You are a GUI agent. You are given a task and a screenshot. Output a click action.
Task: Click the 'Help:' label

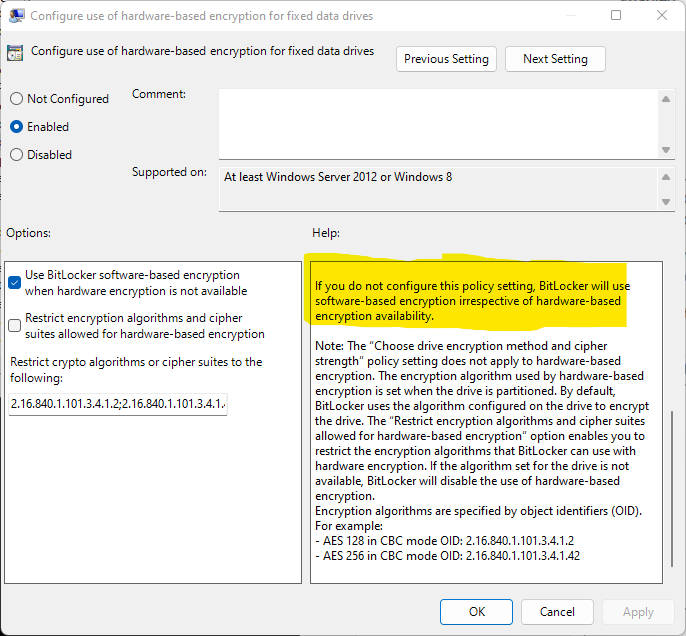click(x=326, y=233)
